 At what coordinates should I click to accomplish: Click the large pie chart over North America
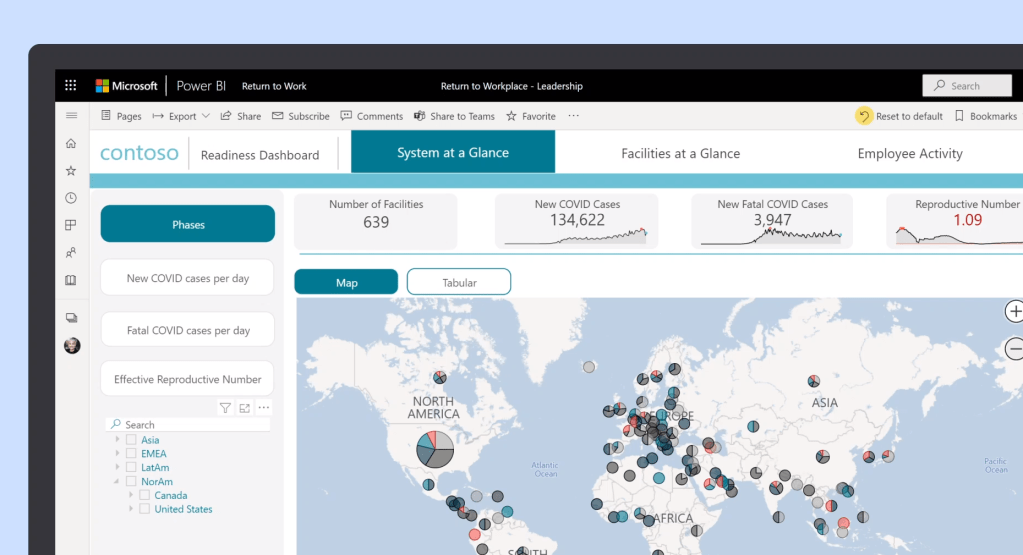[x=435, y=450]
